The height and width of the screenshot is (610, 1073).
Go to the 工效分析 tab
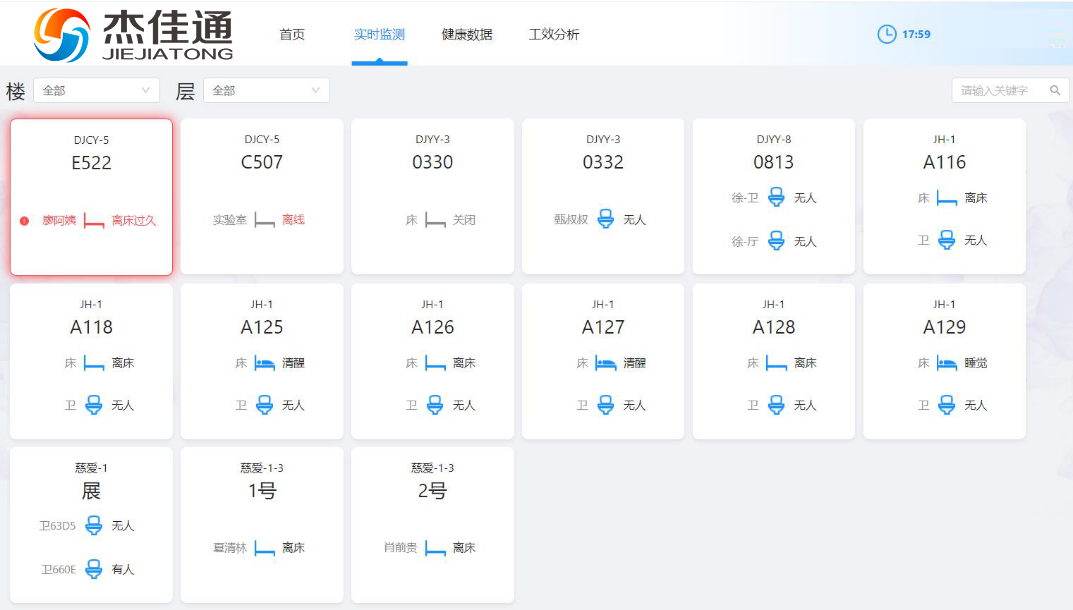(x=554, y=34)
